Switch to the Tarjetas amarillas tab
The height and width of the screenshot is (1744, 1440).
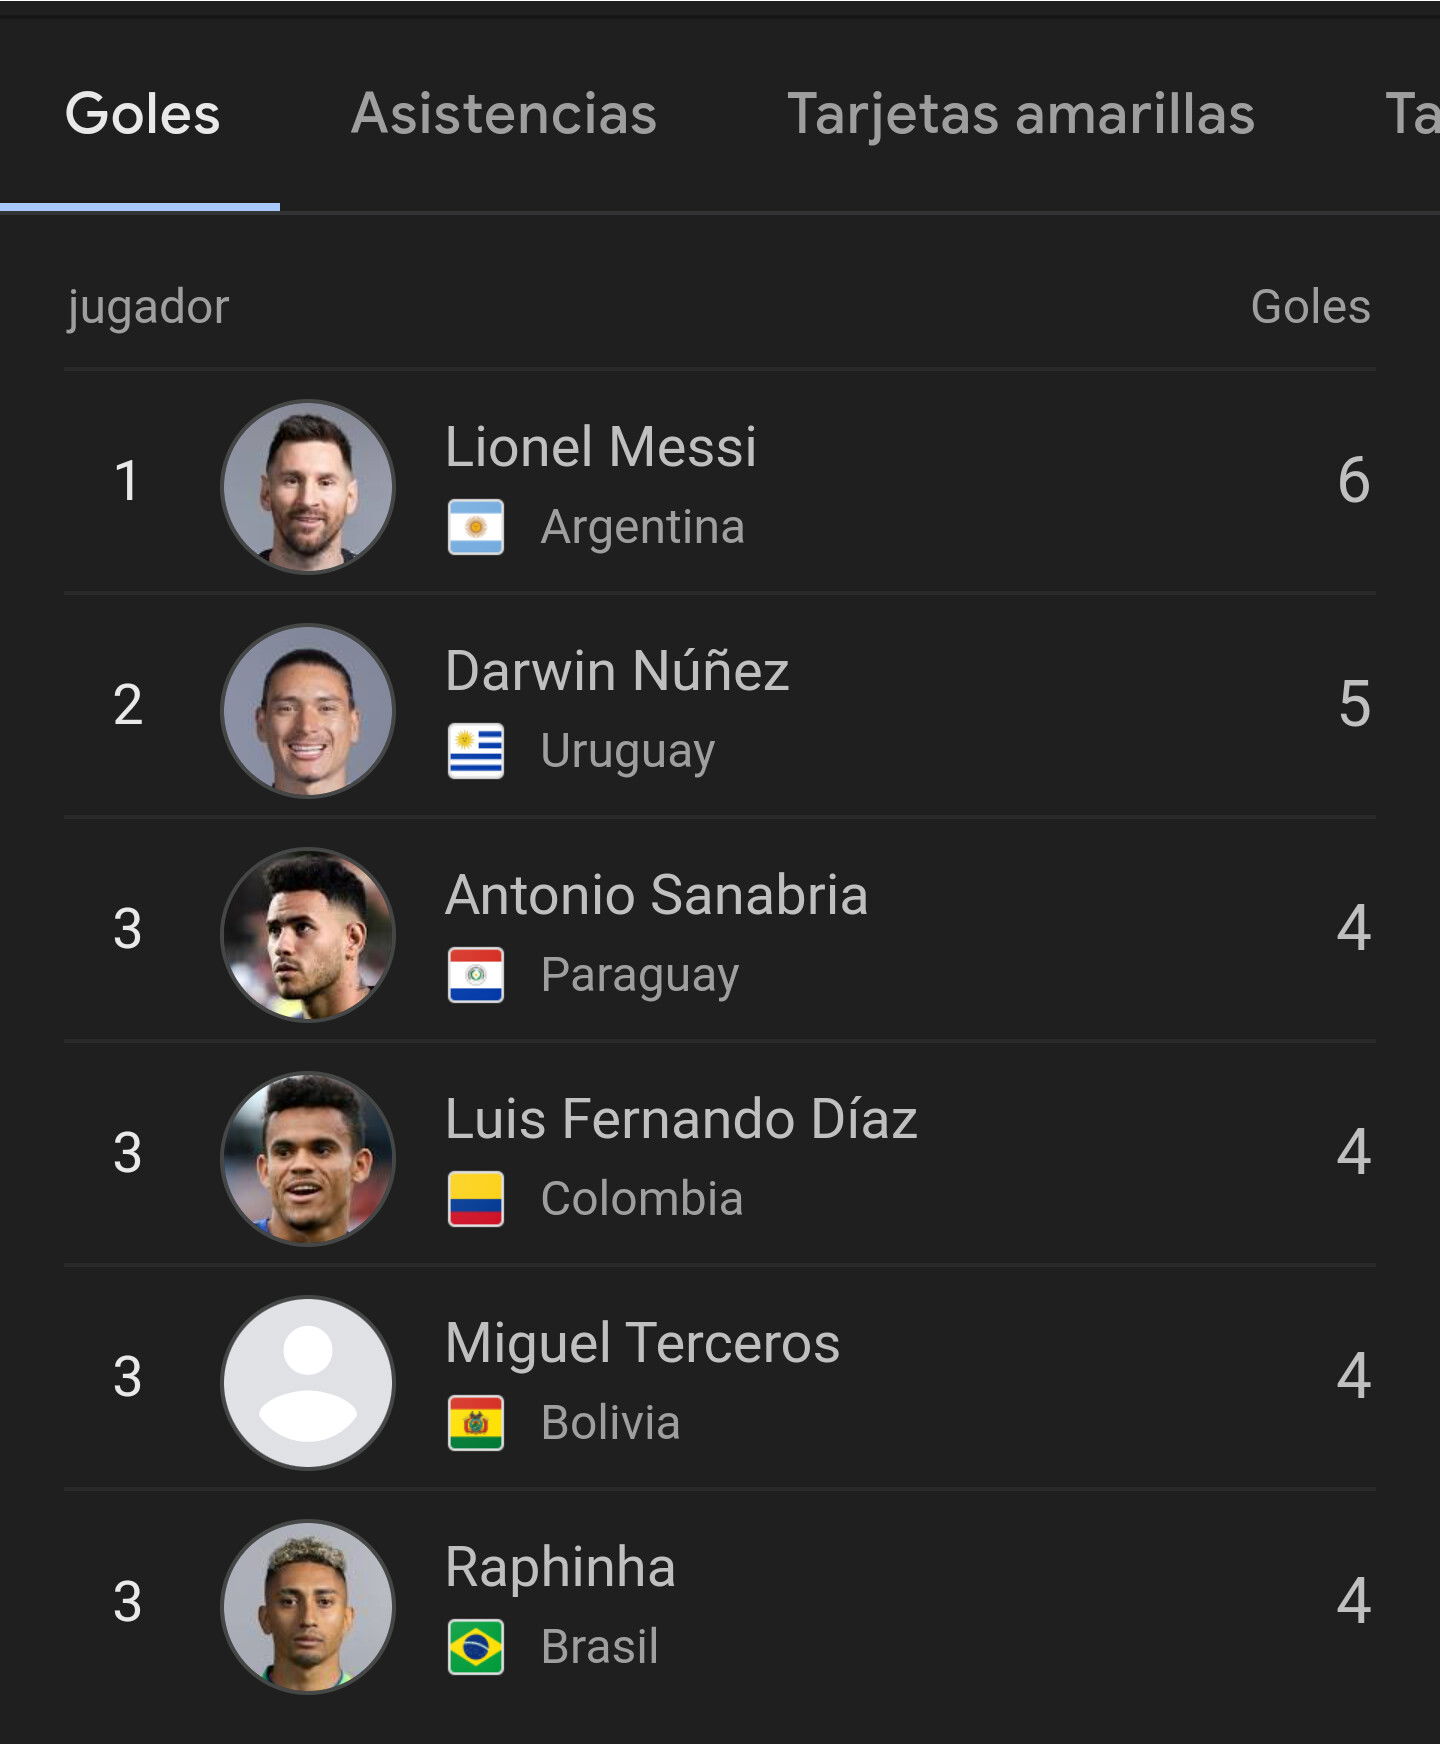tap(1021, 114)
